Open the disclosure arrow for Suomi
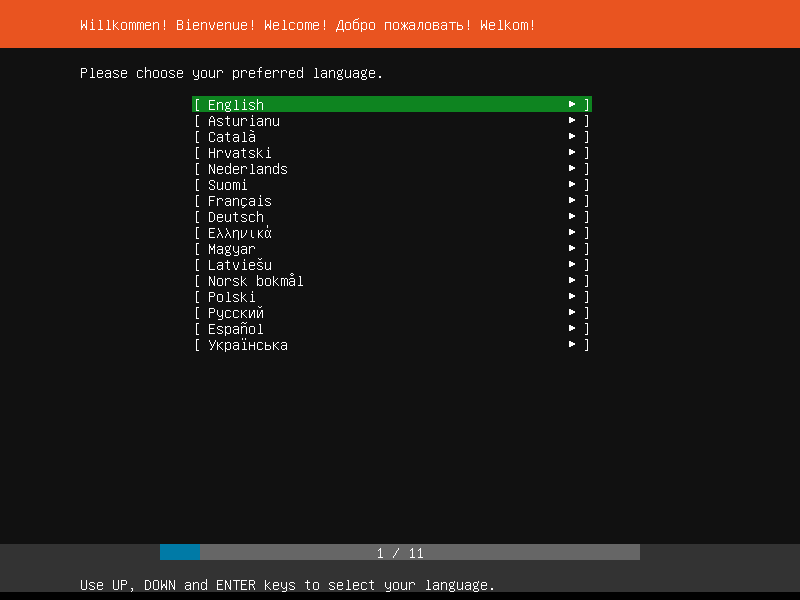 [571, 184]
